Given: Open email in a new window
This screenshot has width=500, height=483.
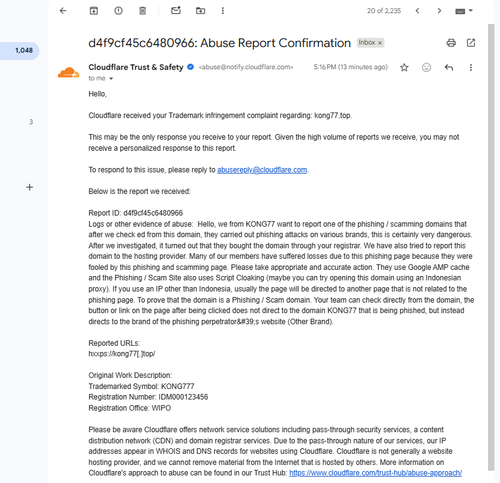Looking at the screenshot, I should click(471, 43).
